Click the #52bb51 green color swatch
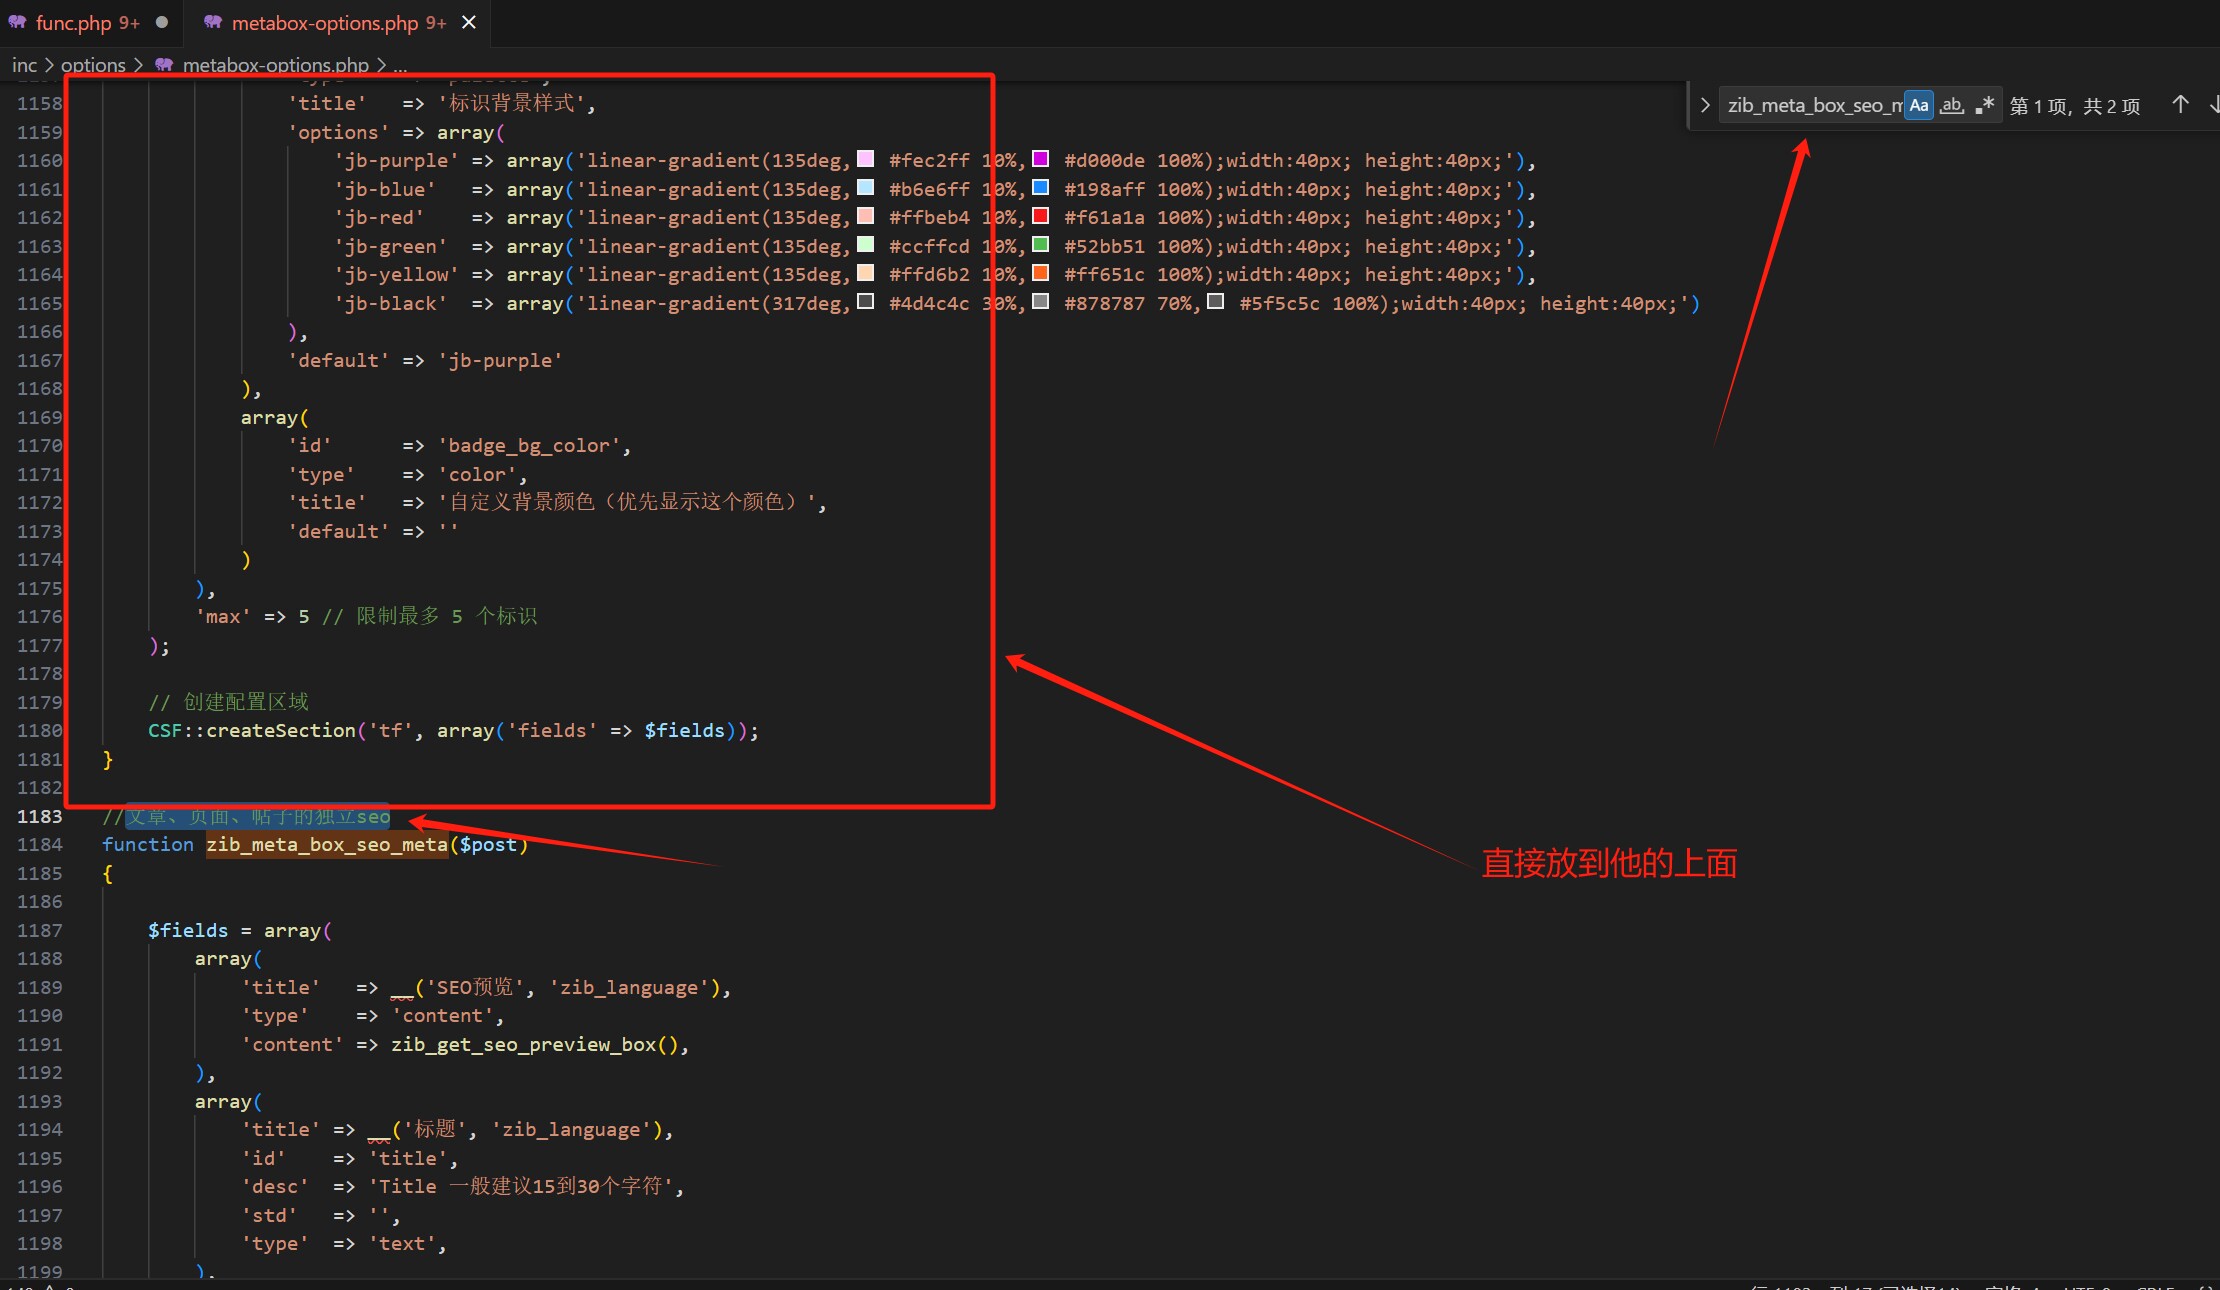Viewport: 2220px width, 1290px height. pos(1041,245)
